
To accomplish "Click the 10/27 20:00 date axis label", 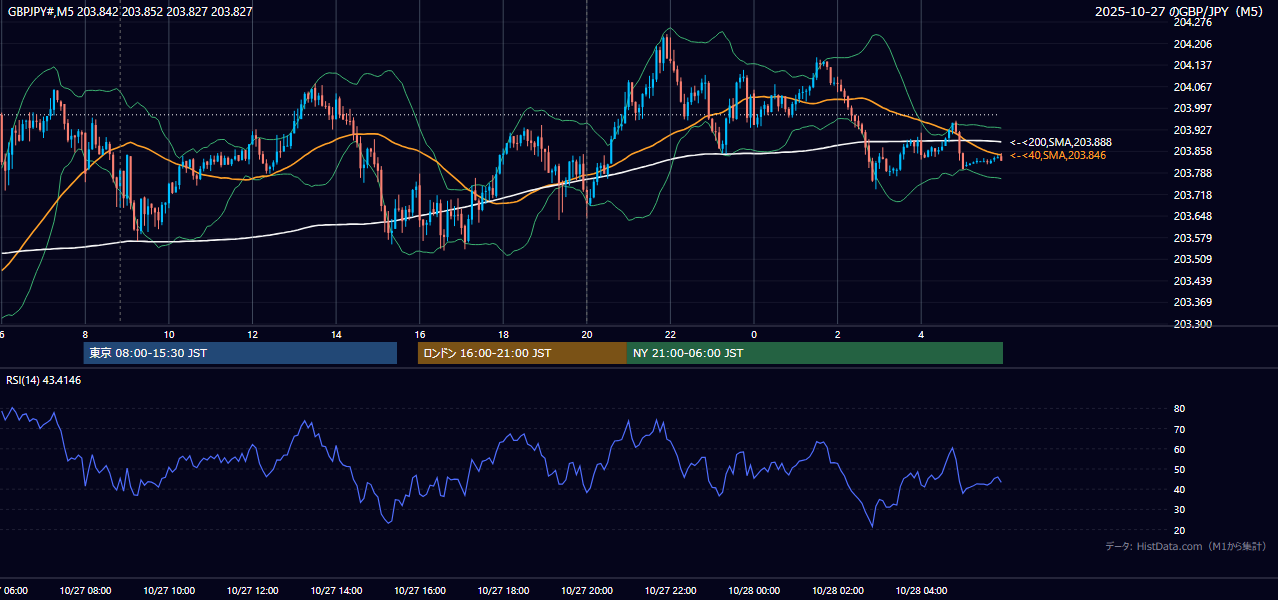I will point(587,591).
